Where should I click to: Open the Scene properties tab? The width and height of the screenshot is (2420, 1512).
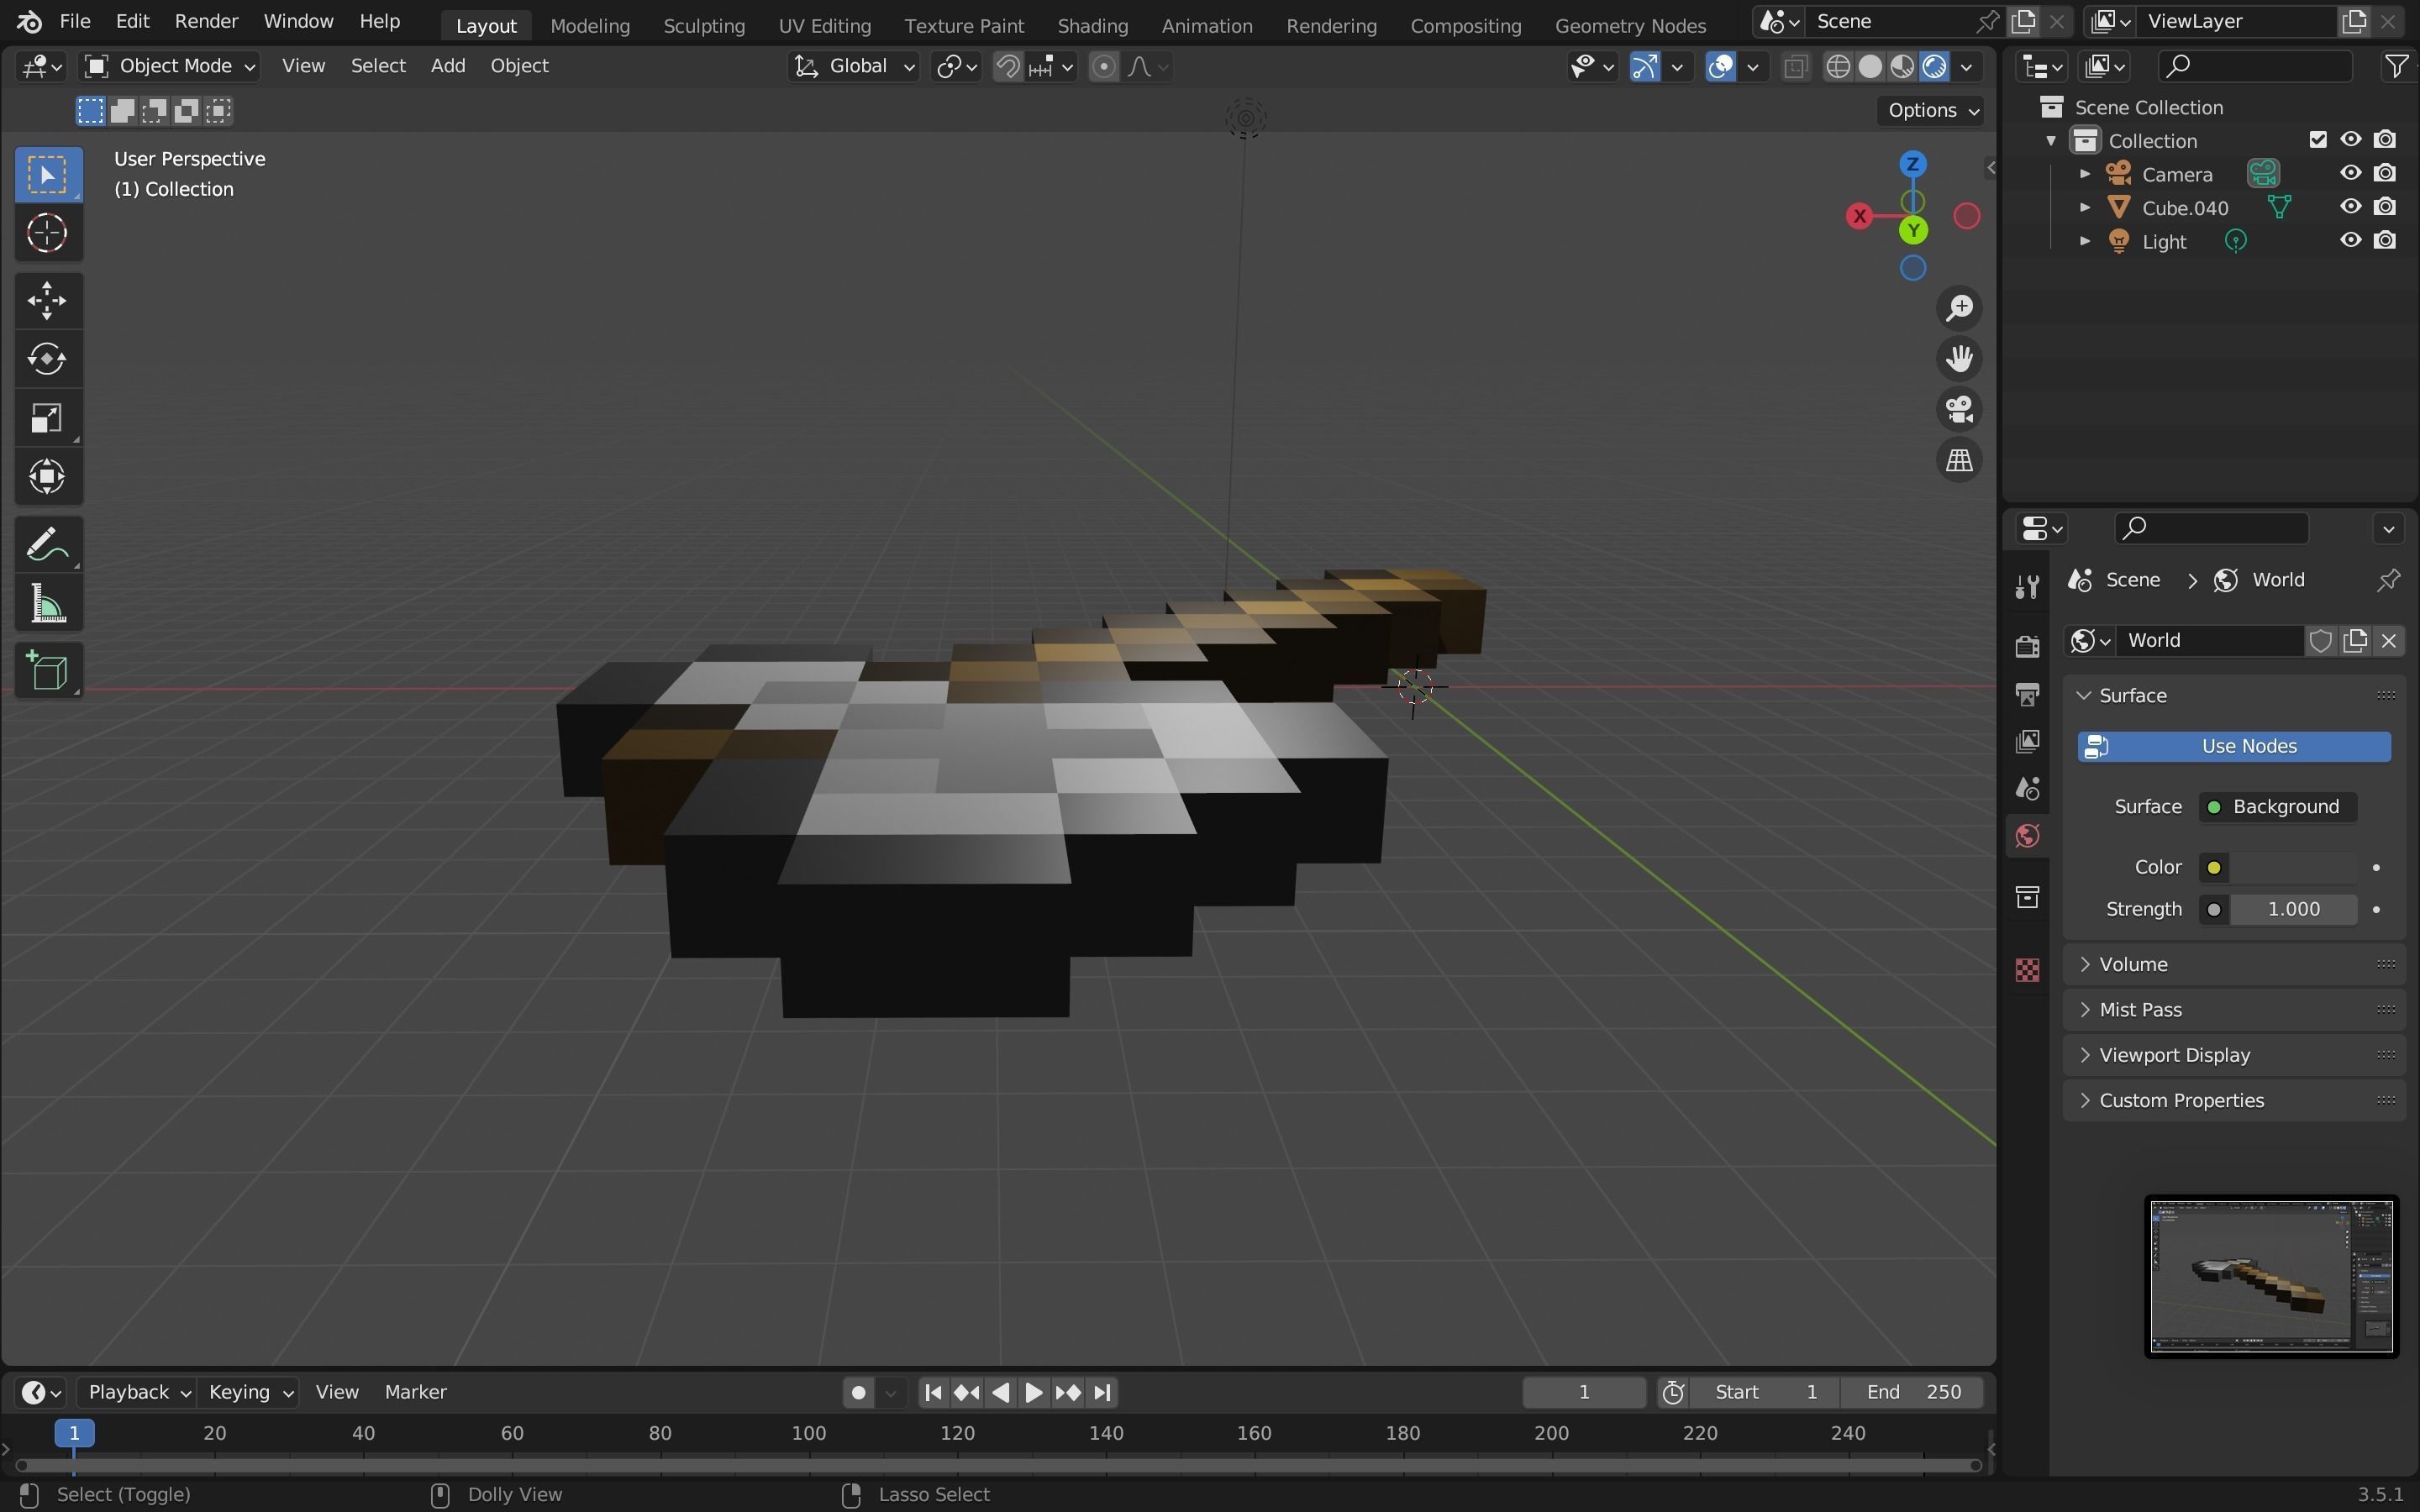2027,789
